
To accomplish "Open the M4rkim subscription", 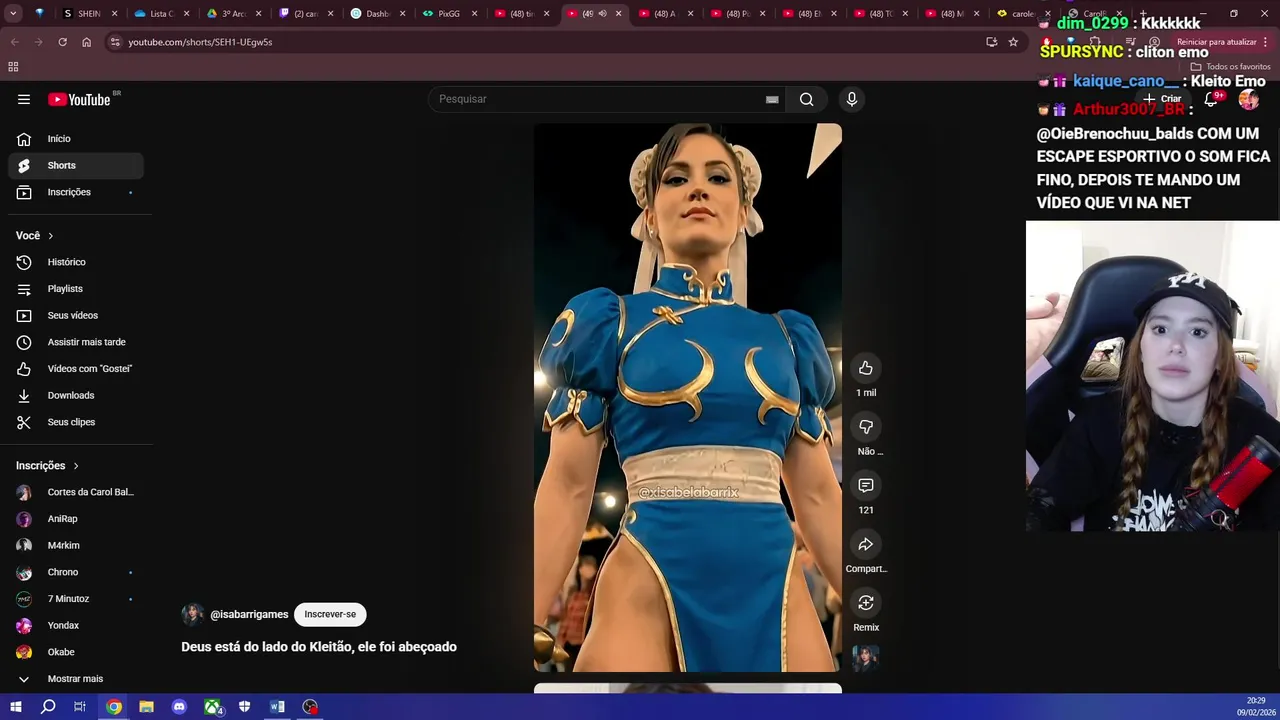I will (76, 545).
